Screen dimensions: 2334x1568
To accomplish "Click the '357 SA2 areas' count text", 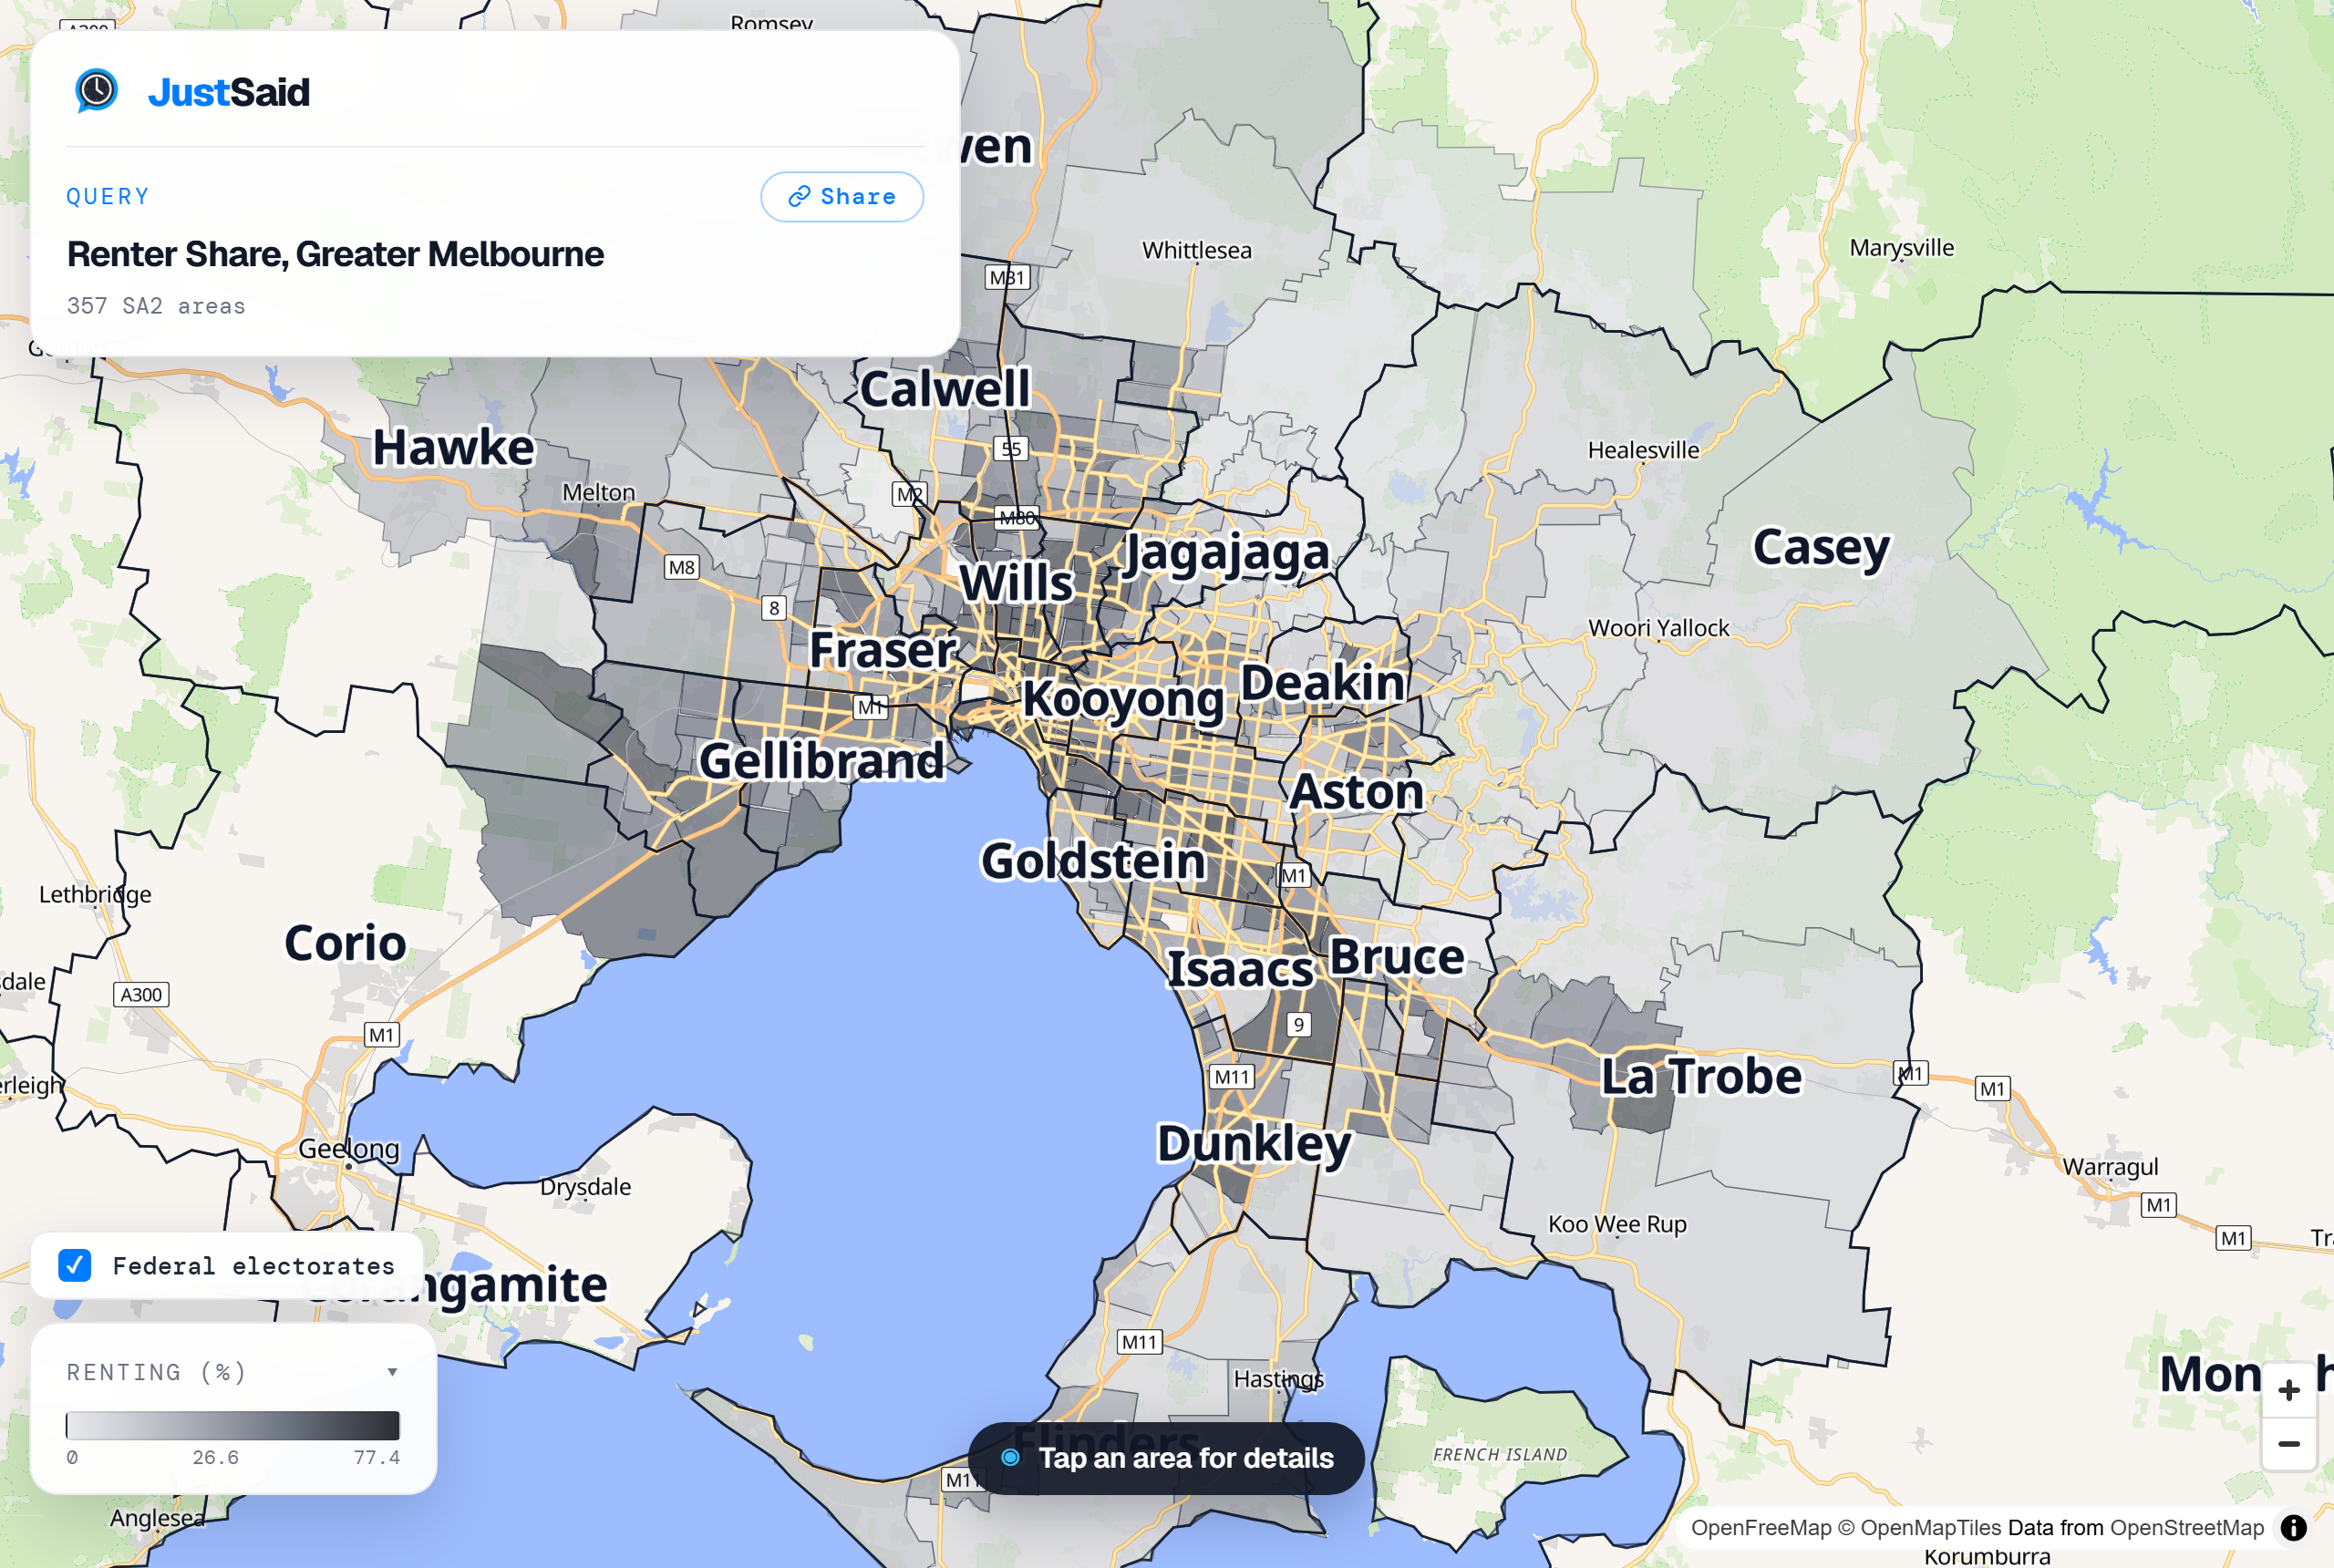I will coord(156,306).
